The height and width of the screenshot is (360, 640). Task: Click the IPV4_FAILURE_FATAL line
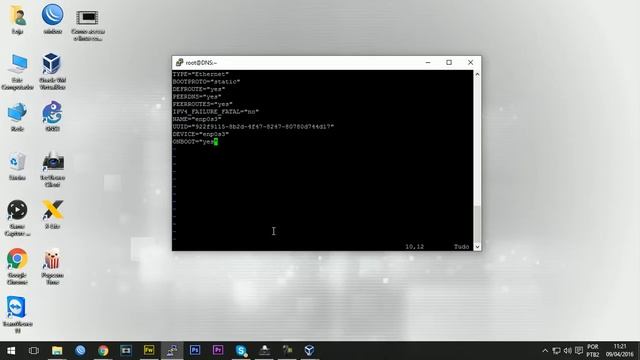[216, 111]
